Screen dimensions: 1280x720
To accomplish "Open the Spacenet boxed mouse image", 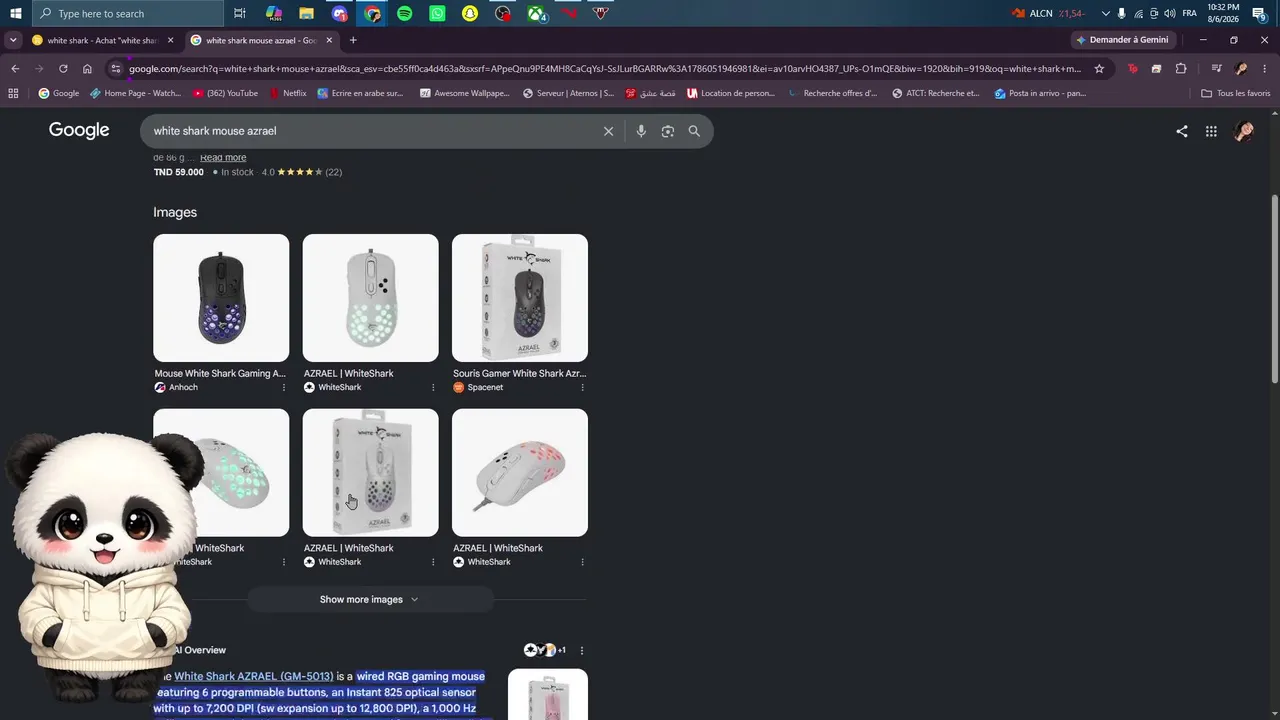I will pyautogui.click(x=520, y=298).
